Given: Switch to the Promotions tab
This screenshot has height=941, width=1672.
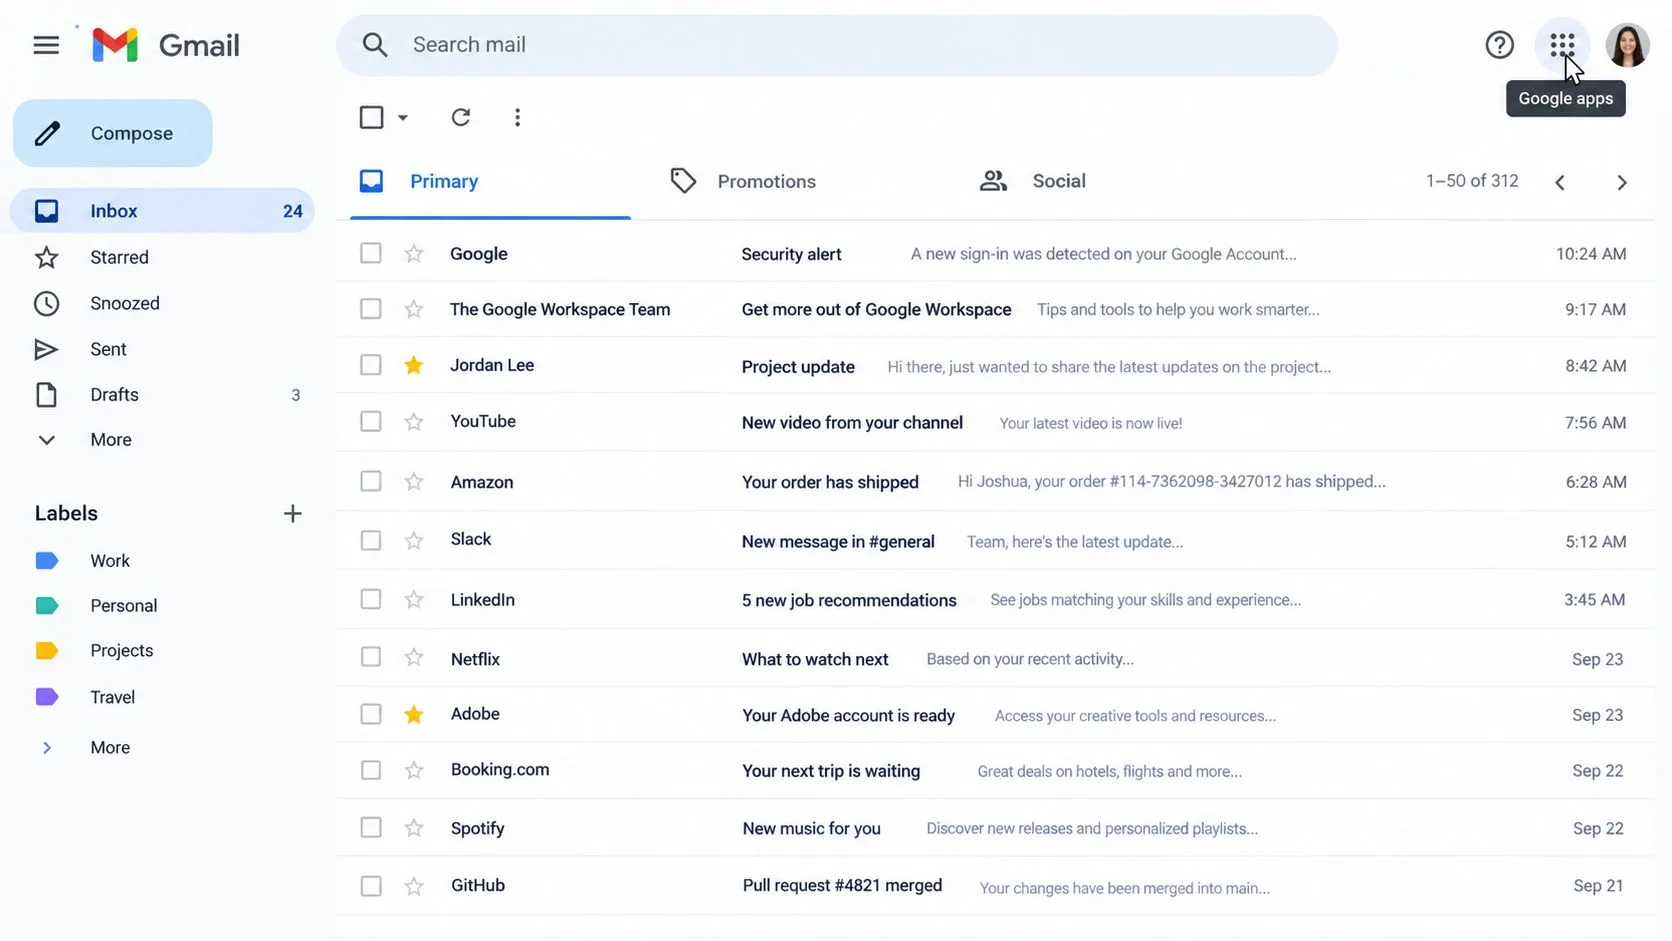Looking at the screenshot, I should (x=743, y=182).
